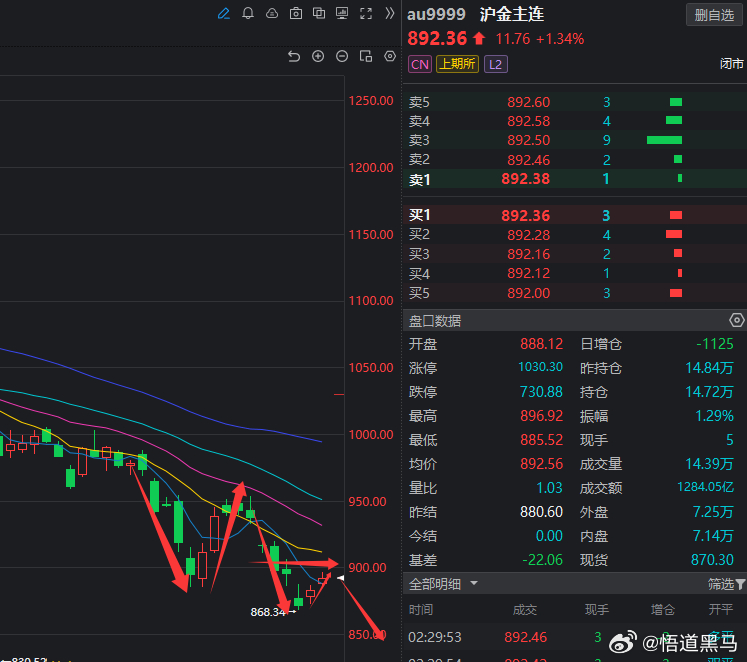
Task: Take a chart snapshot with camera icon
Action: pyautogui.click(x=296, y=13)
